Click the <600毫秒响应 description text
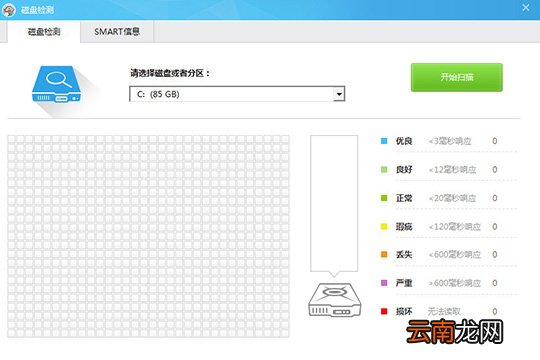 [454, 255]
